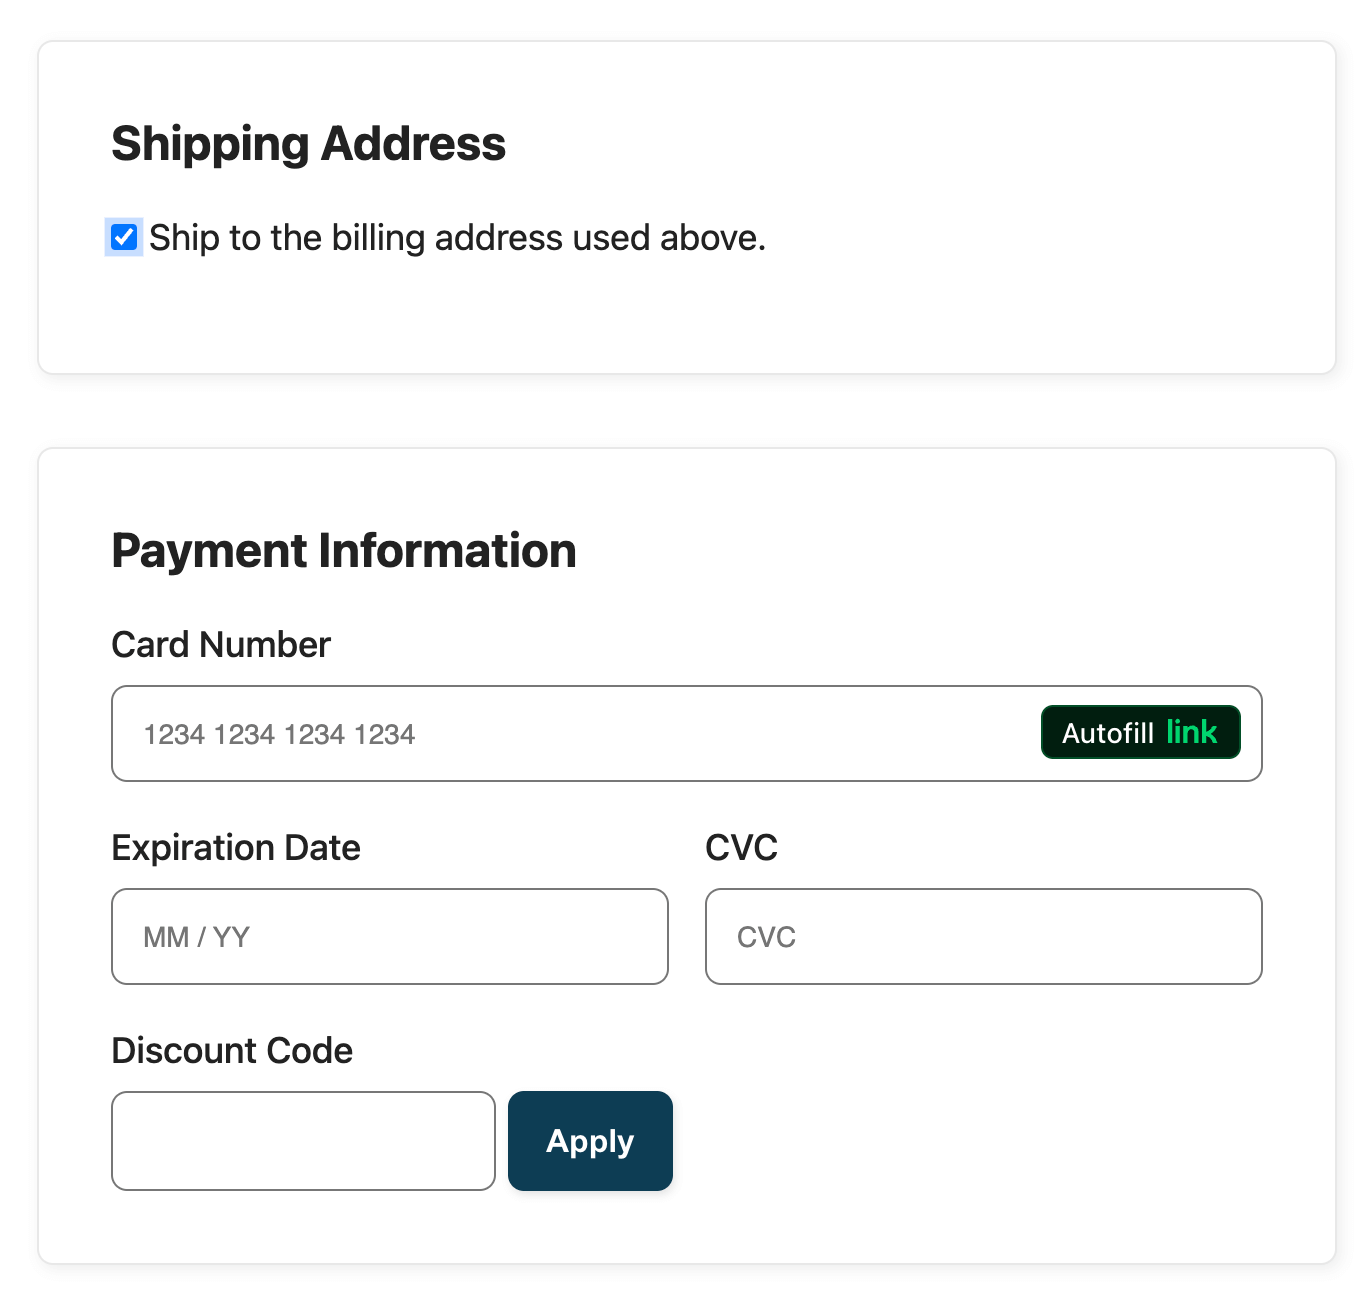
Task: Click the 'Shipping Address' section heading
Action: (x=309, y=143)
